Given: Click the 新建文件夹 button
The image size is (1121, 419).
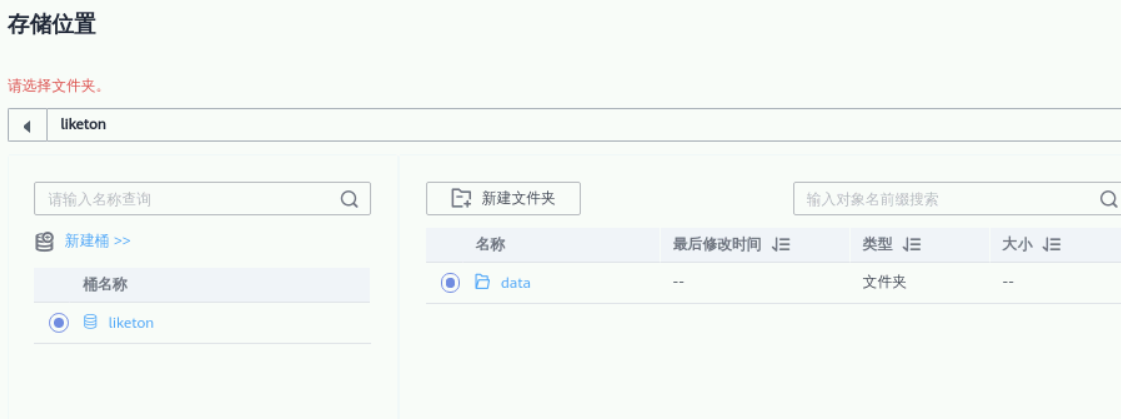Looking at the screenshot, I should [x=503, y=199].
